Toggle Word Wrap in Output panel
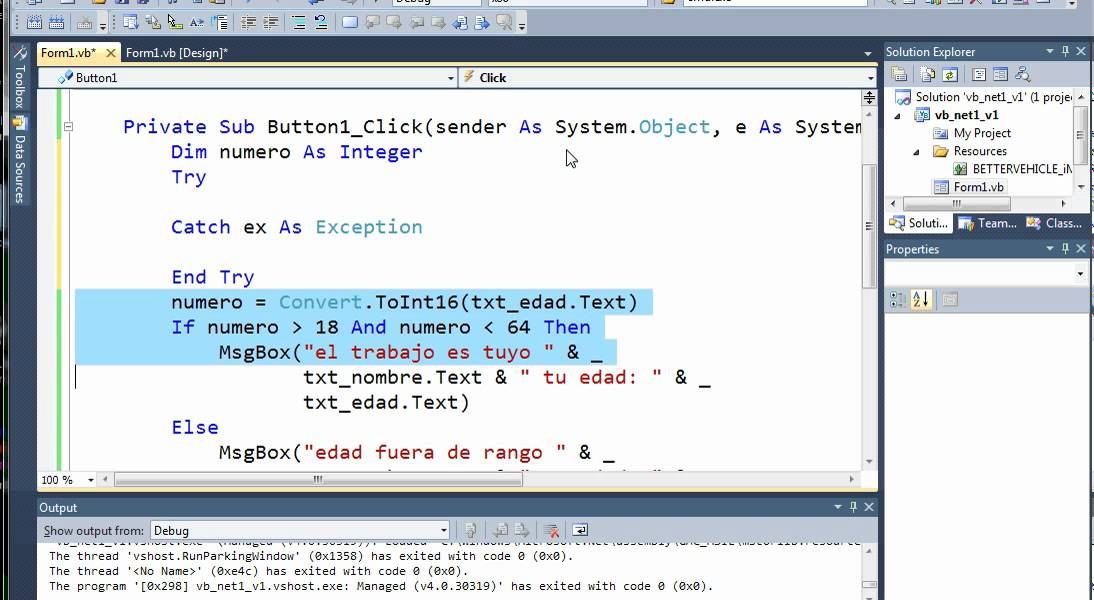Image resolution: width=1094 pixels, height=600 pixels. [580, 530]
